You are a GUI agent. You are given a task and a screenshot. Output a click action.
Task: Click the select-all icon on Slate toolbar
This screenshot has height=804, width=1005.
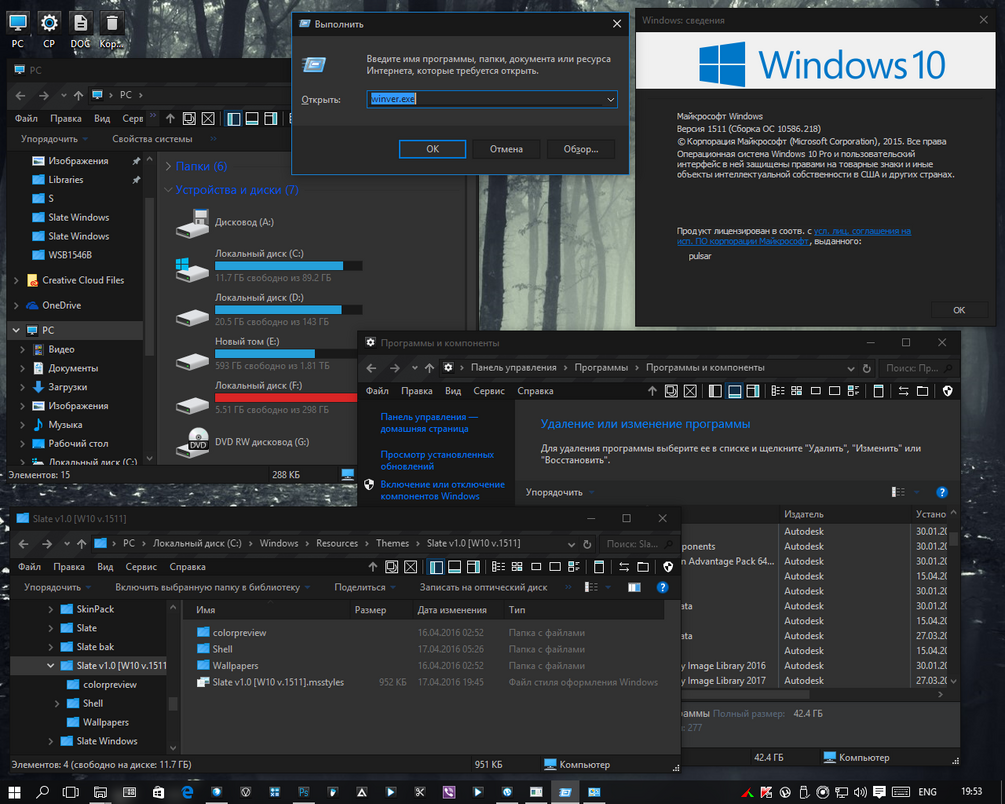click(391, 566)
